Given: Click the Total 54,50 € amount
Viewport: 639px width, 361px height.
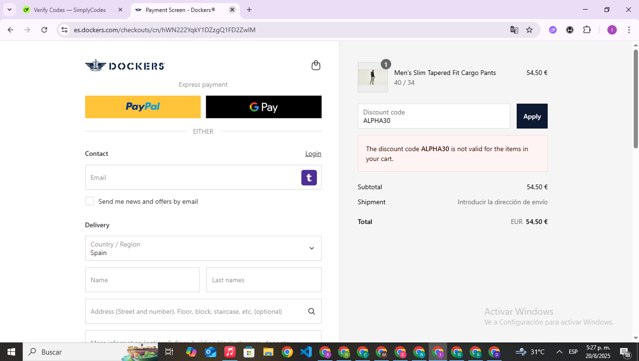Looking at the screenshot, I should pos(536,222).
